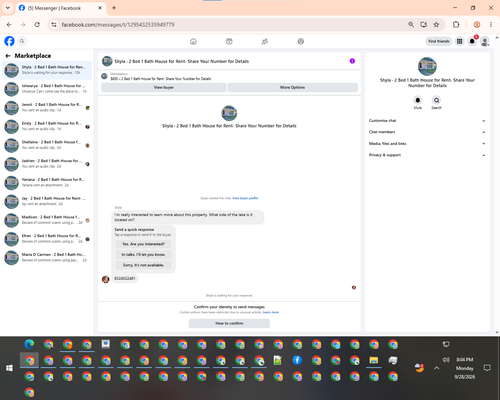This screenshot has height=400, width=500.
Task: Open File Explorer from the taskbar
Action: pyautogui.click(x=374, y=360)
